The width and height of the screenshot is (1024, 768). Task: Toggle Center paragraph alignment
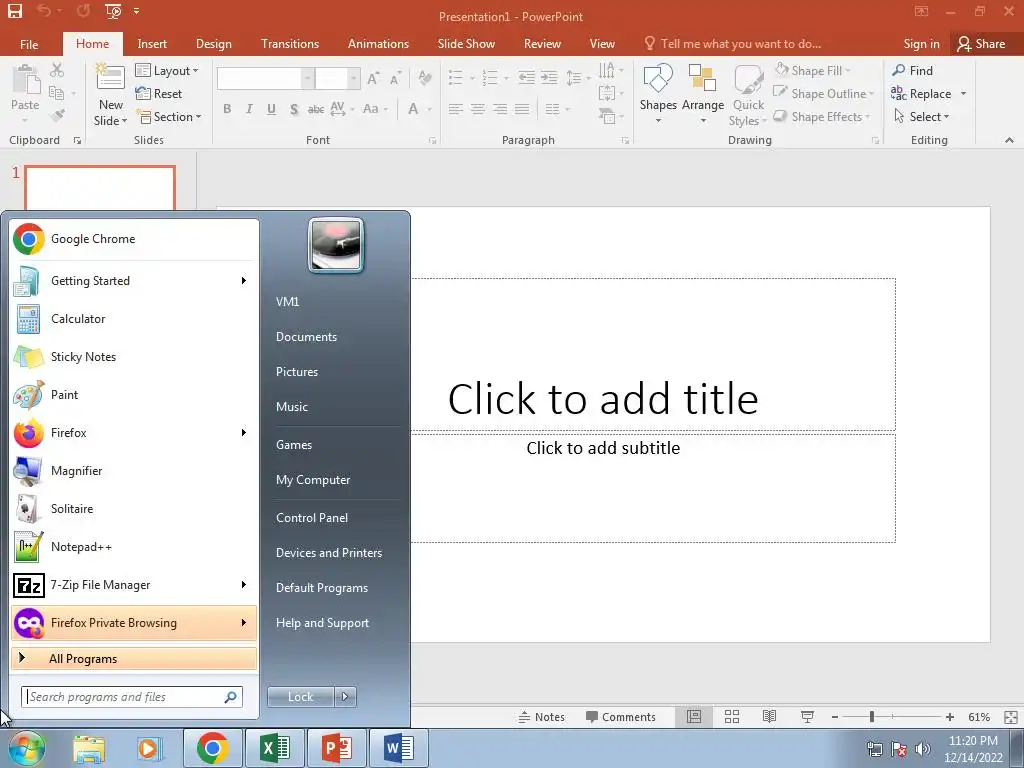[x=478, y=109]
